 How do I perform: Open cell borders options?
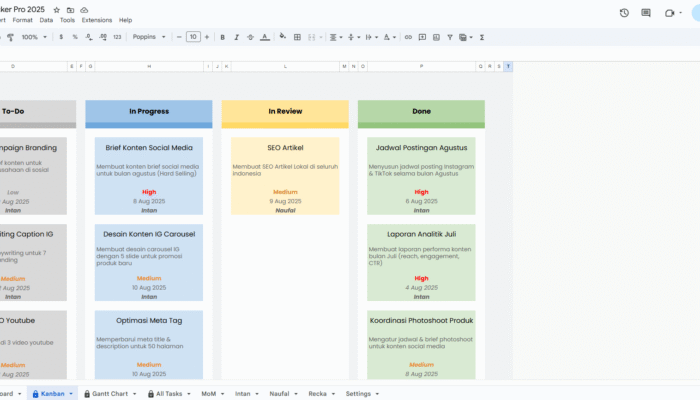(x=297, y=37)
